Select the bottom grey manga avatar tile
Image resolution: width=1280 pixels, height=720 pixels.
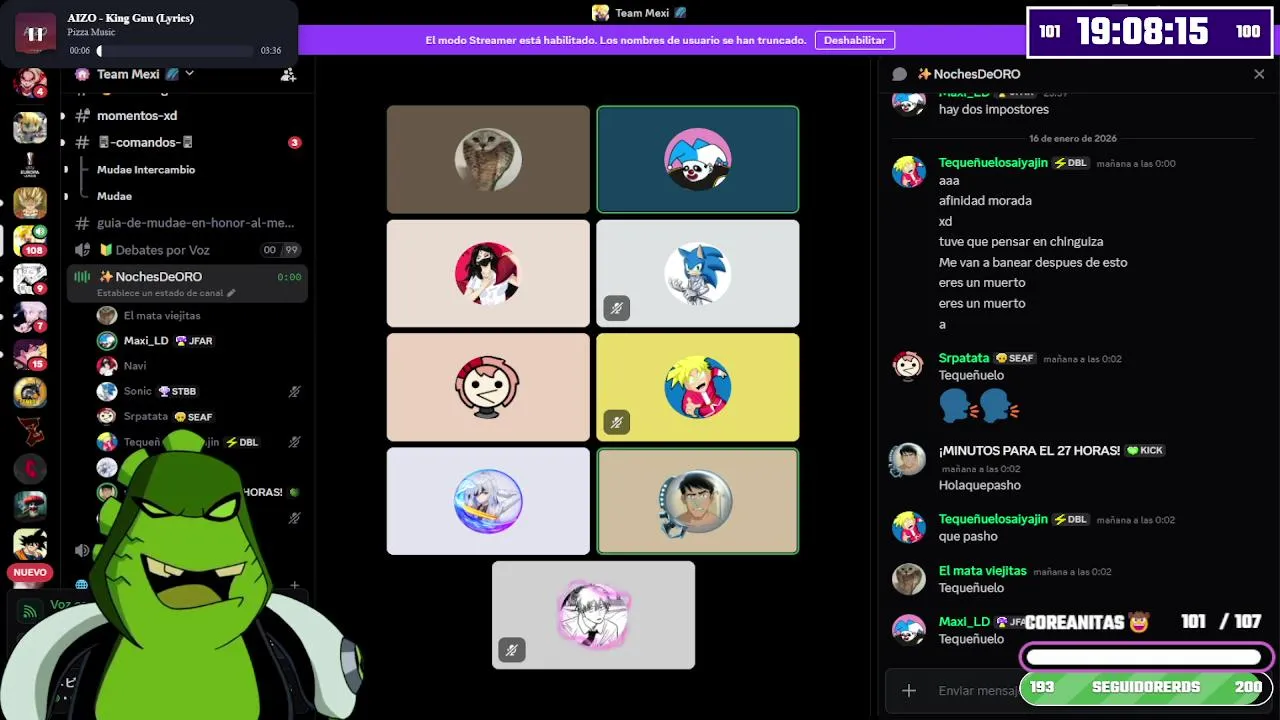pyautogui.click(x=593, y=615)
